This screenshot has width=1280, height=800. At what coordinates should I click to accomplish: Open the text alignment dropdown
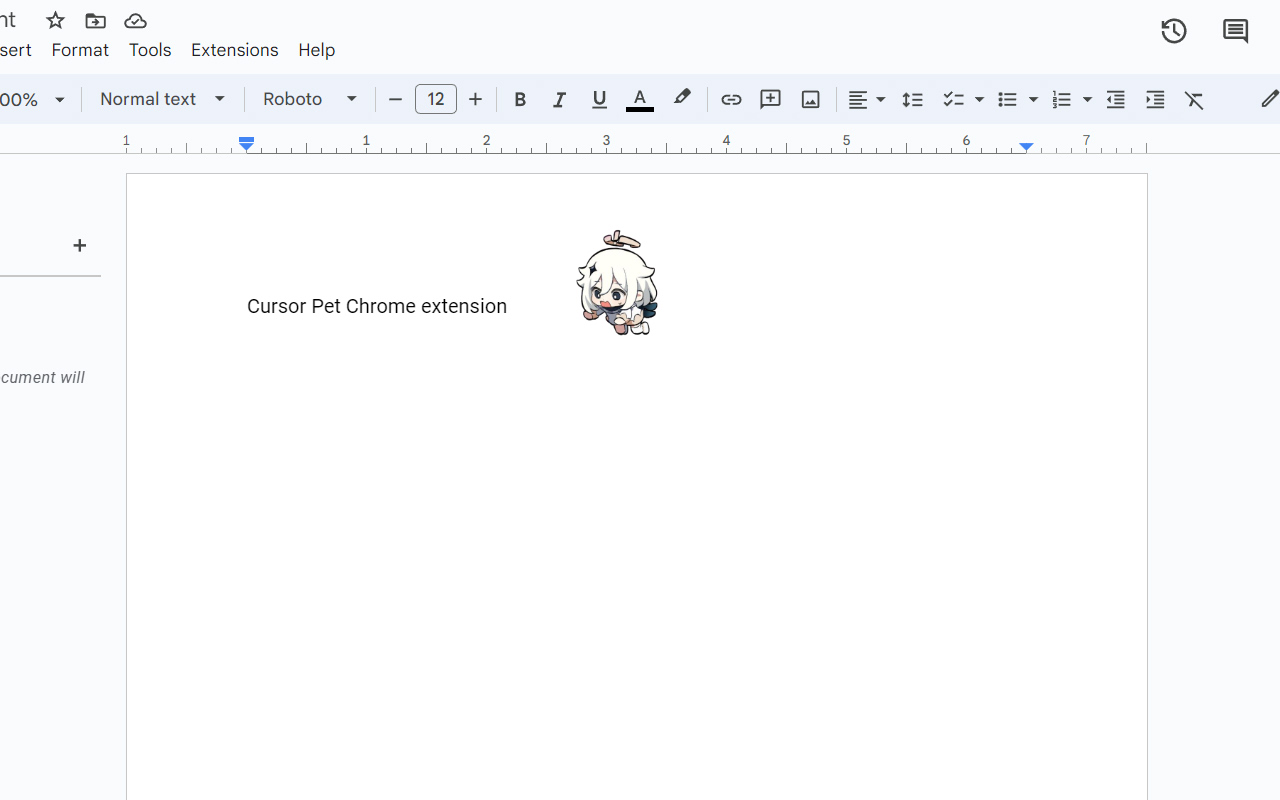[866, 99]
